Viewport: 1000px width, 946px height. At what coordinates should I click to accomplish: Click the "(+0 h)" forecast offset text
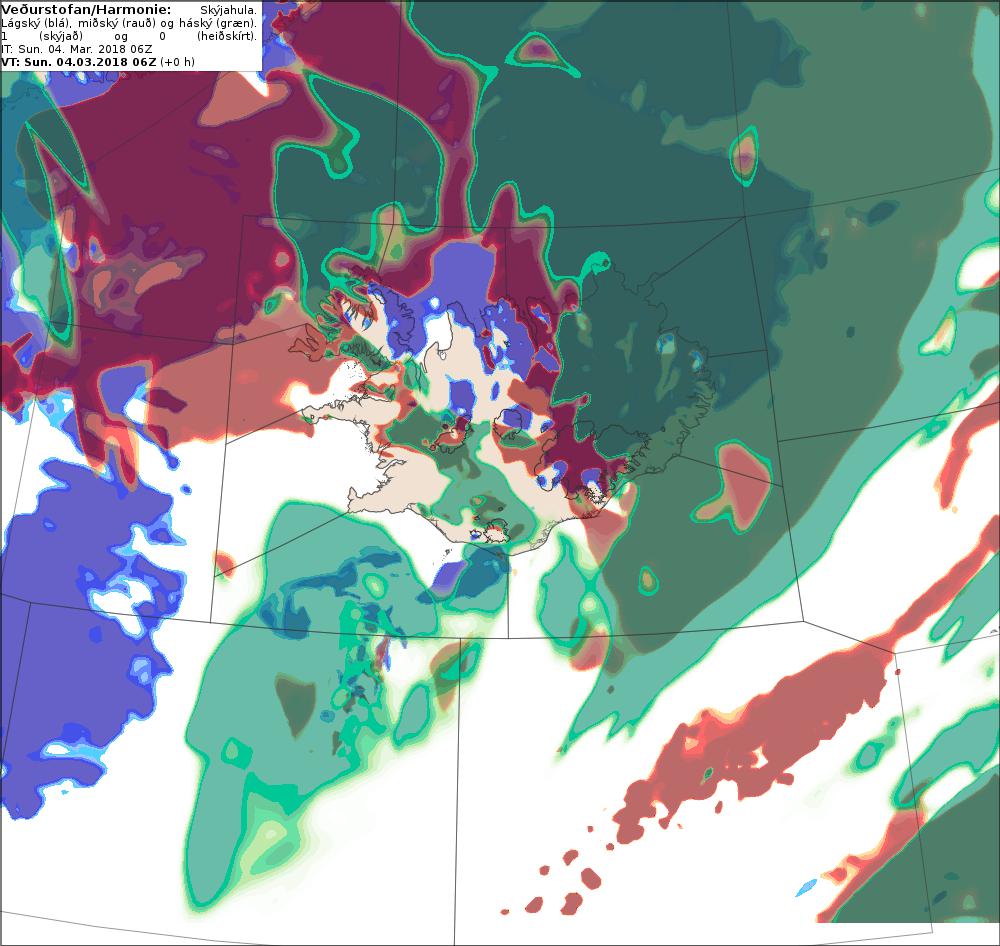click(x=177, y=62)
